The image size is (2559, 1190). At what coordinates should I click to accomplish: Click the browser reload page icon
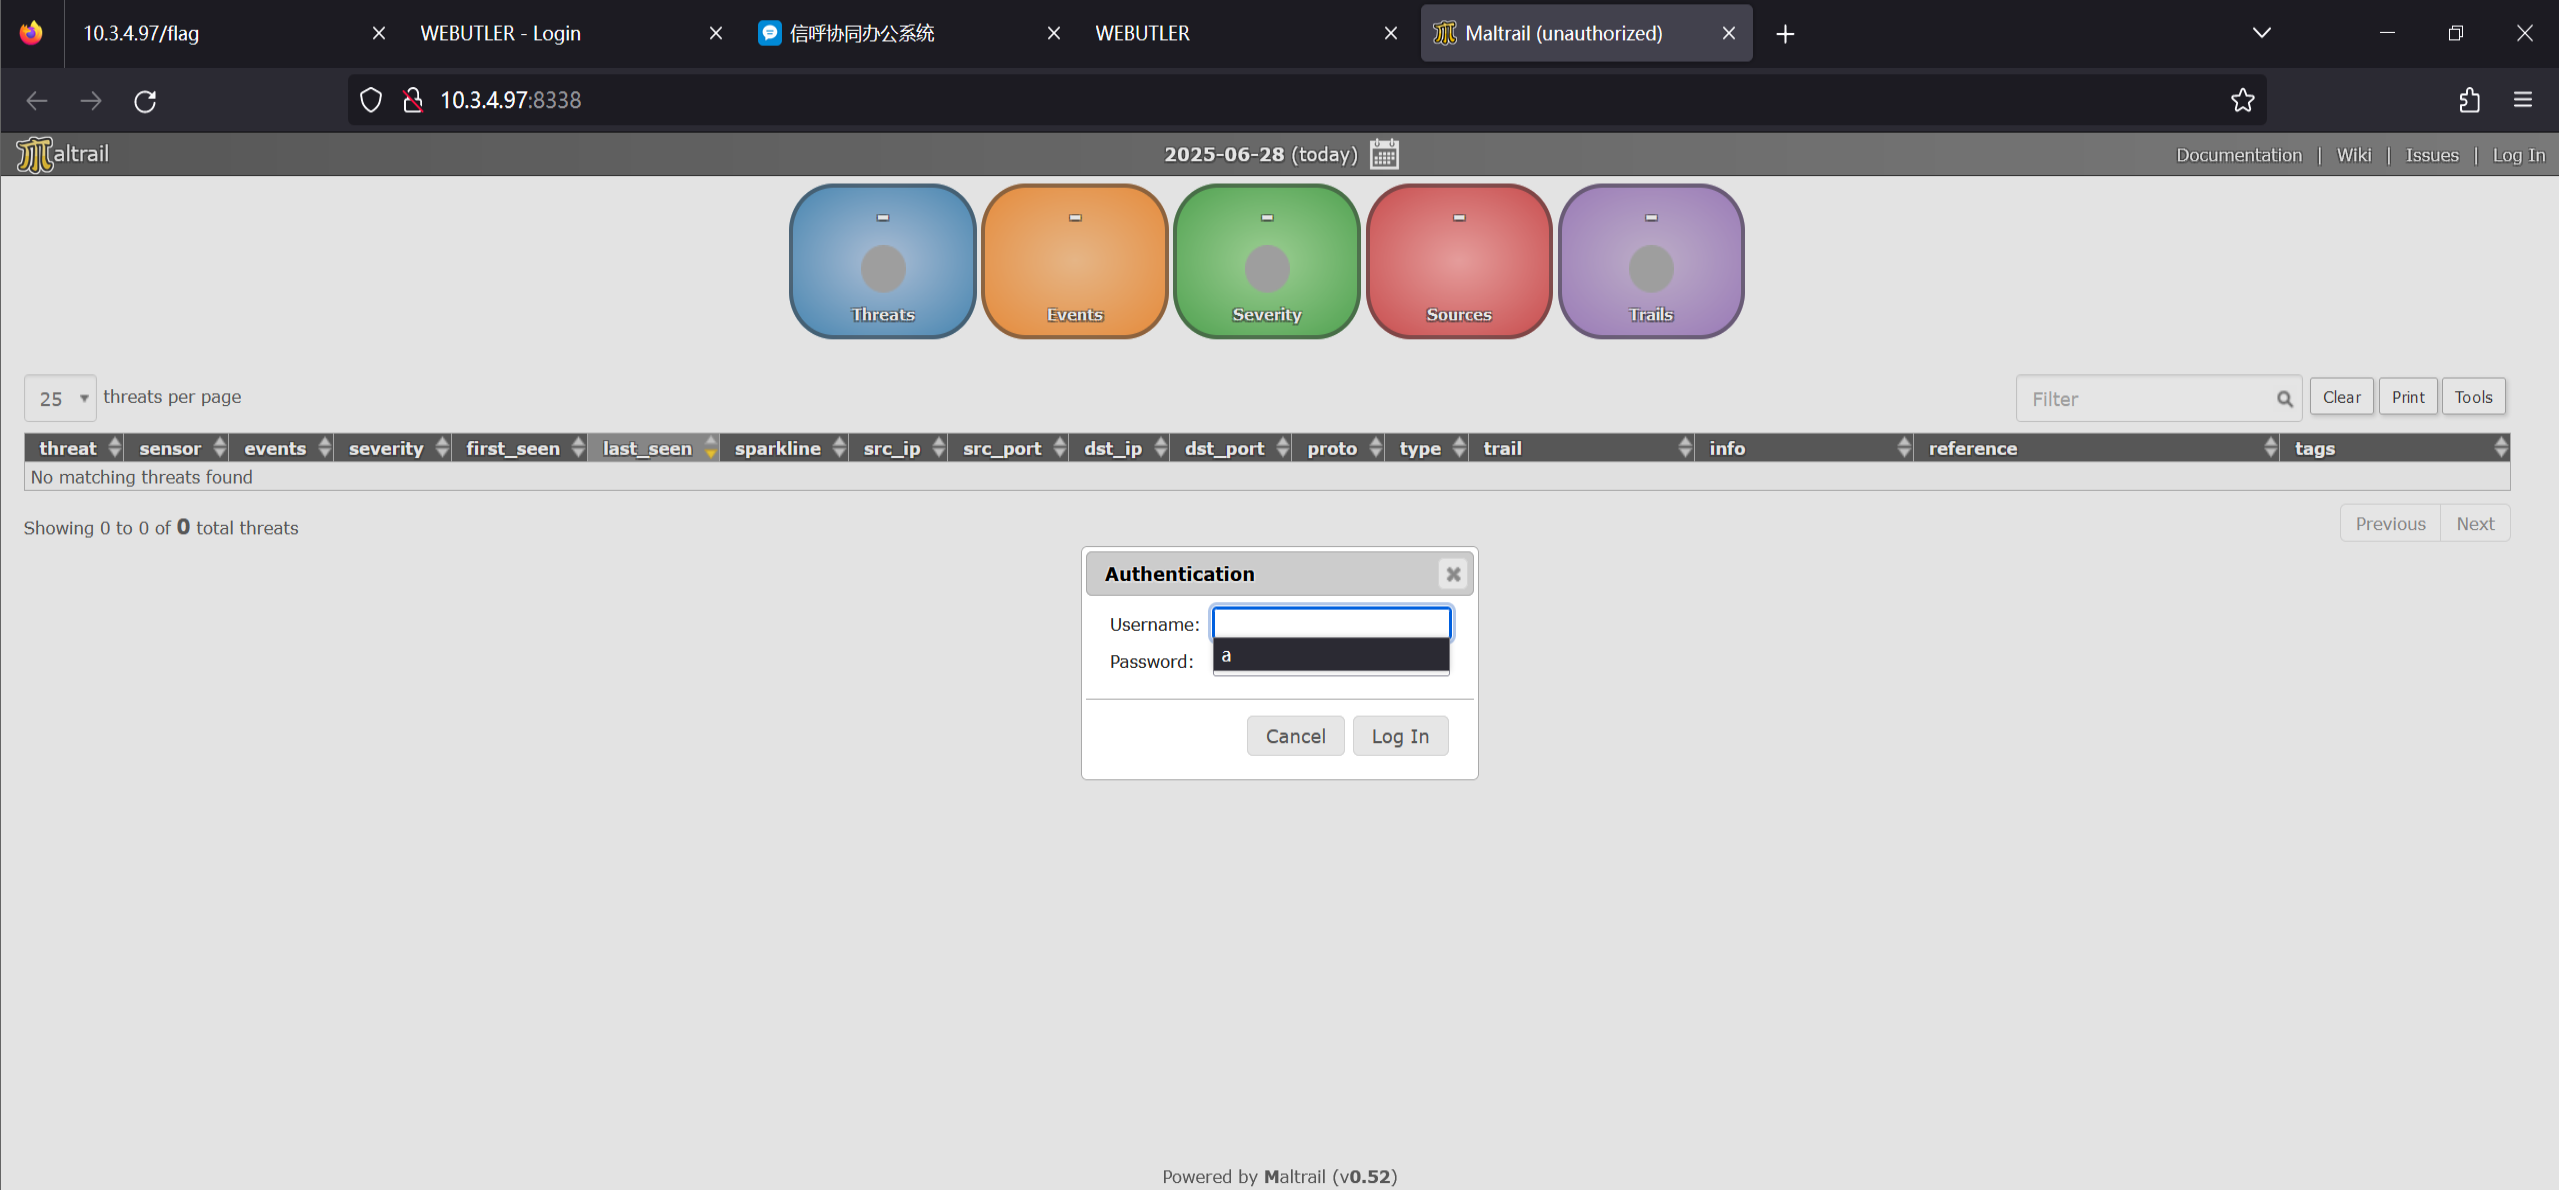145,101
